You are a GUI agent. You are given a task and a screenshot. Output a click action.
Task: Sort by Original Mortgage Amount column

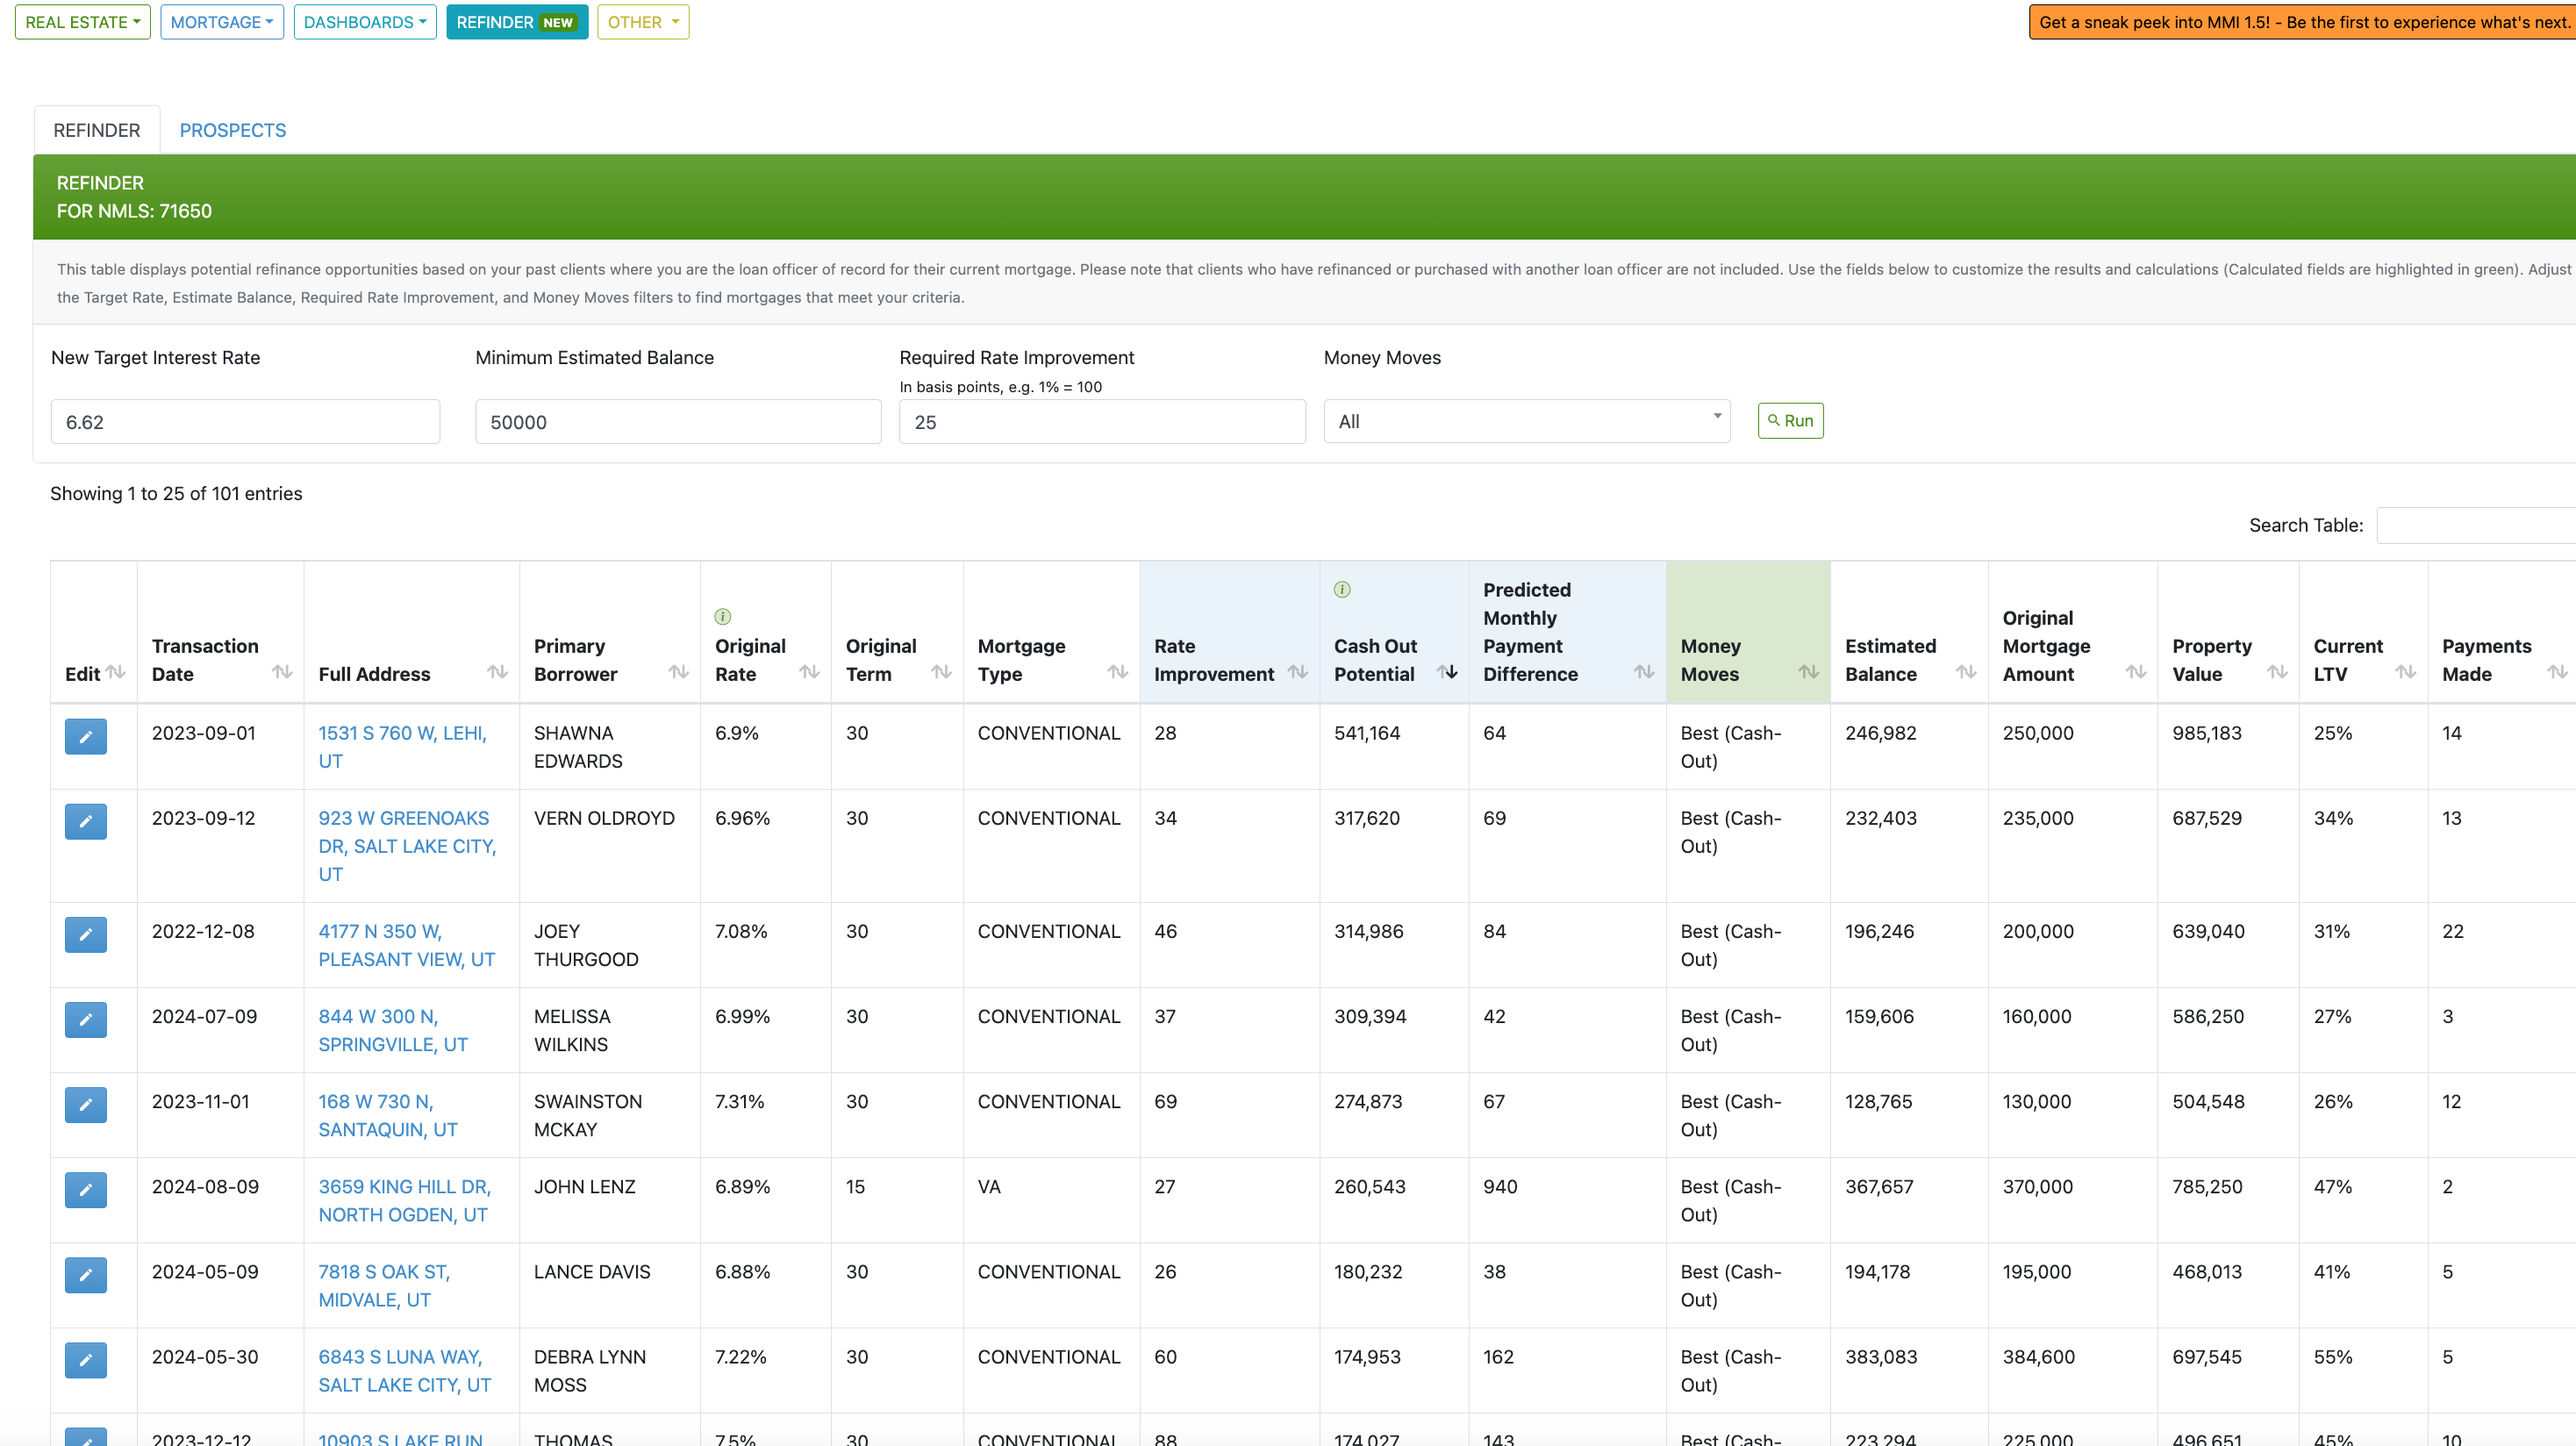coord(2136,672)
